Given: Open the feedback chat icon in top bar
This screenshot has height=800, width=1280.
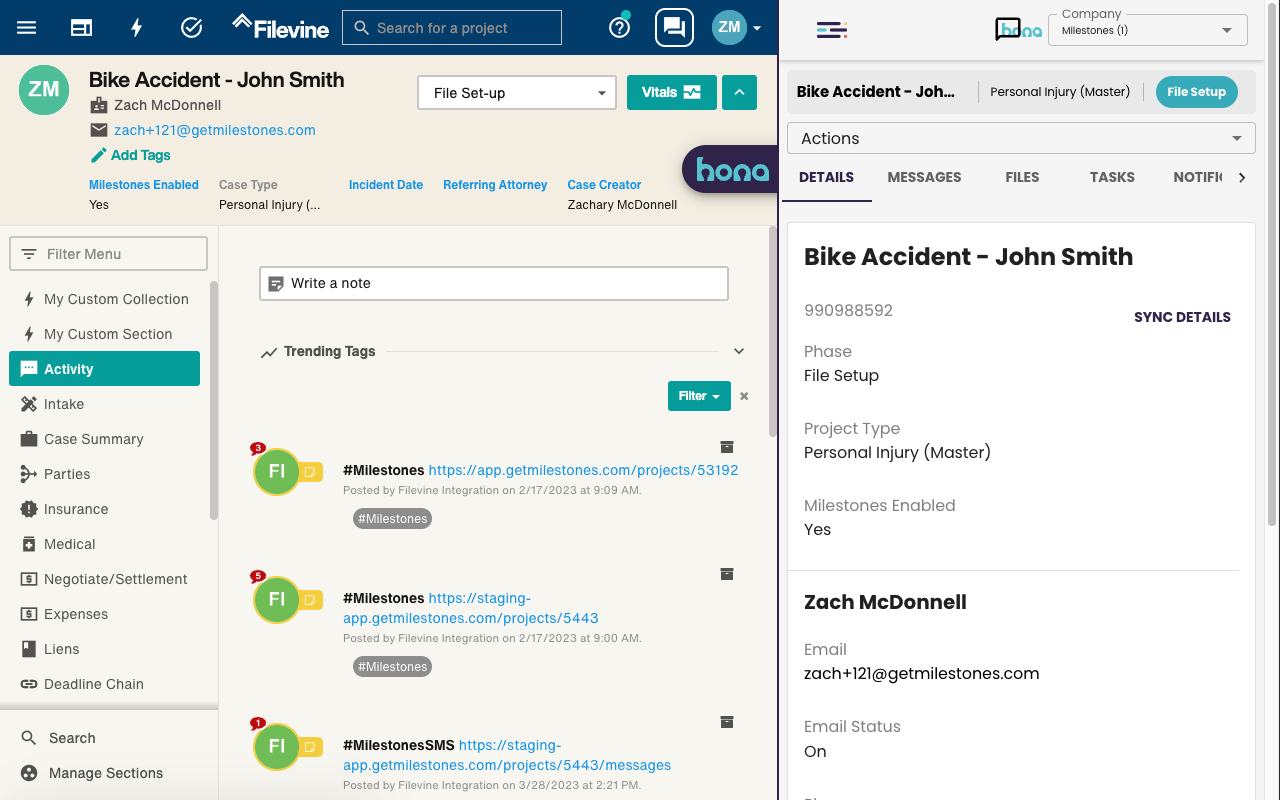Looking at the screenshot, I should pyautogui.click(x=673, y=27).
